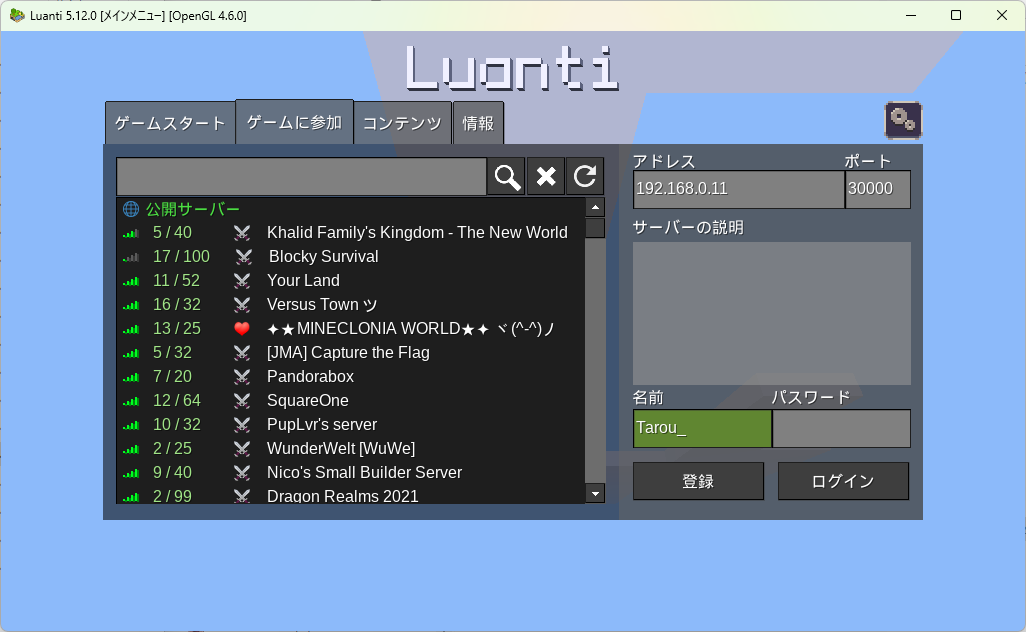The width and height of the screenshot is (1026, 632).
Task: Click the swords icon beside [JMA] Capture the Flag
Action: click(242, 353)
